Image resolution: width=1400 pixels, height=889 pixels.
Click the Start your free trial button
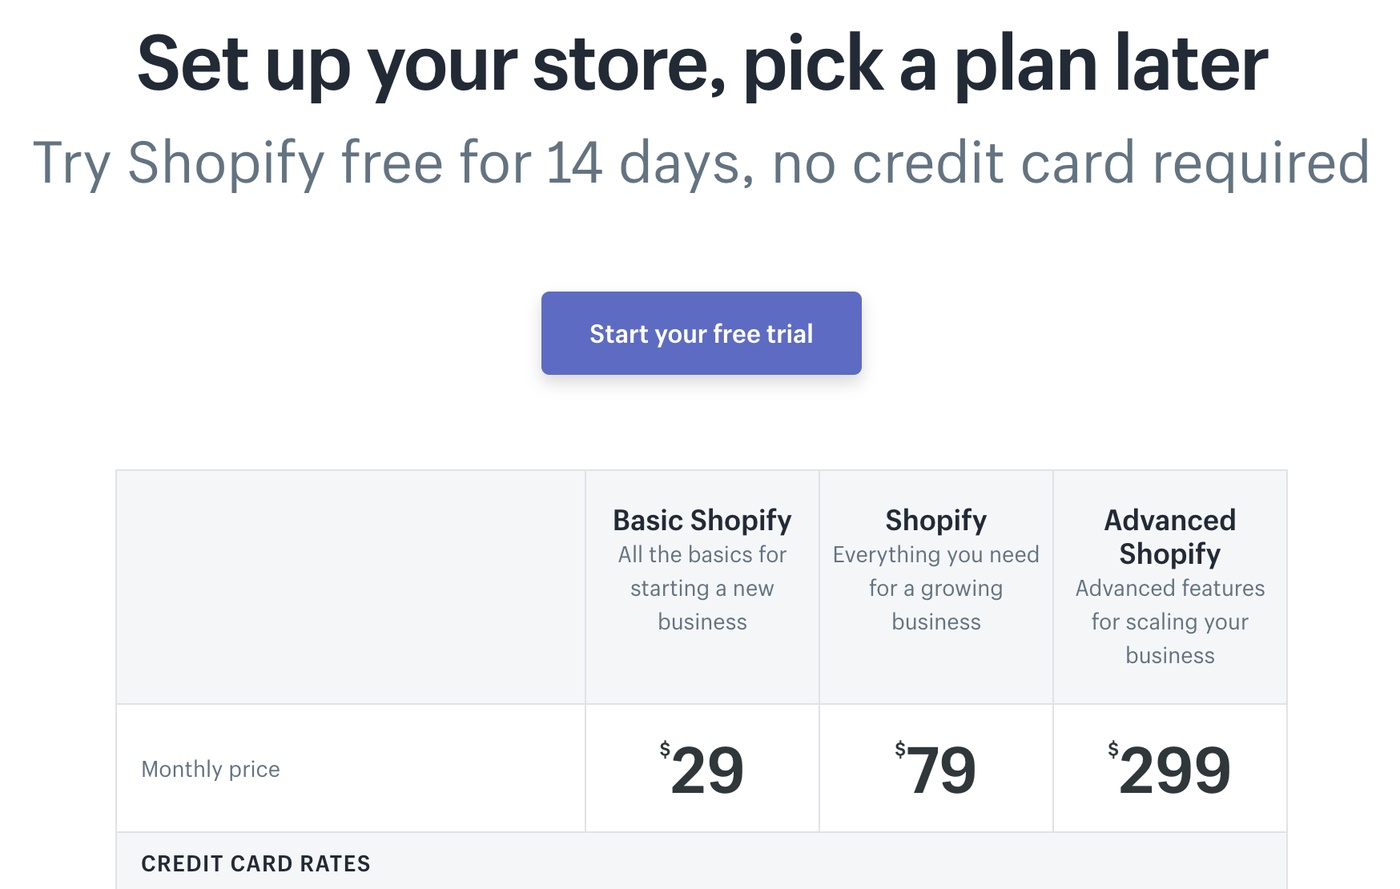click(701, 333)
